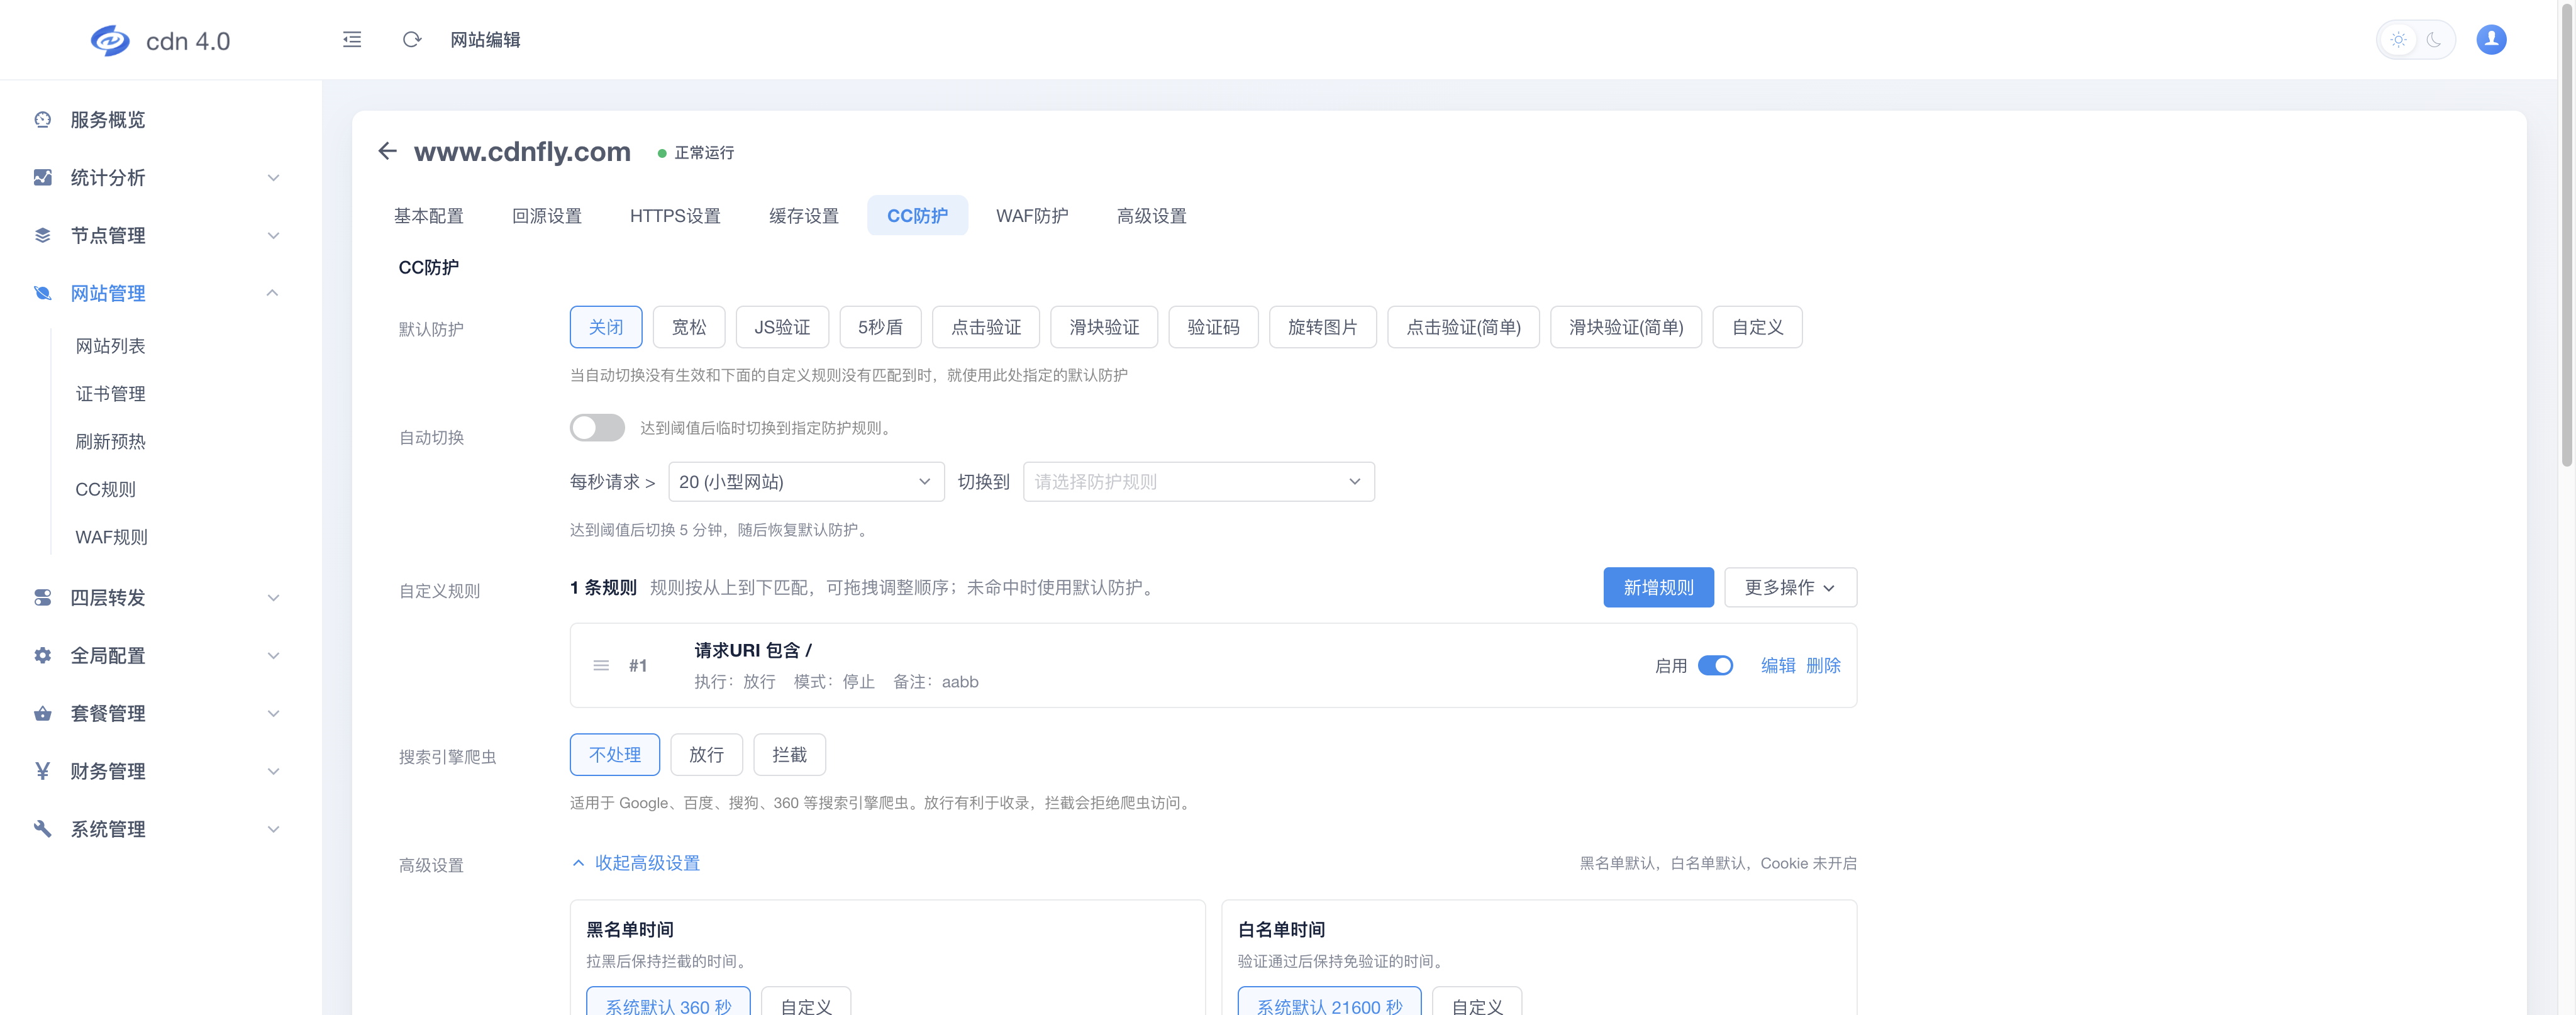Expand the 统计分析 sidebar menu
This screenshot has height=1015, width=2576.
click(x=273, y=178)
